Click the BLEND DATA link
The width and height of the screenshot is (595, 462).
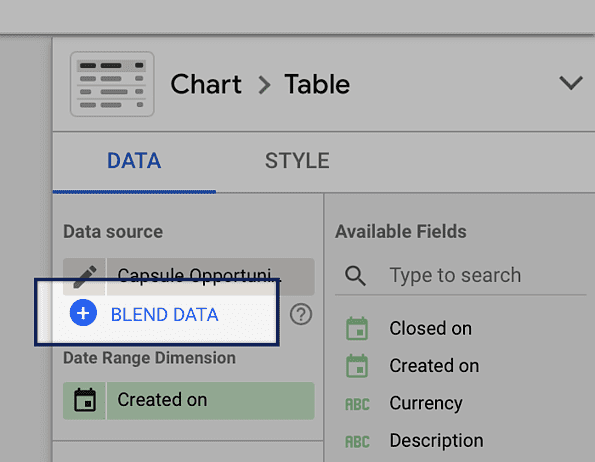pos(164,315)
